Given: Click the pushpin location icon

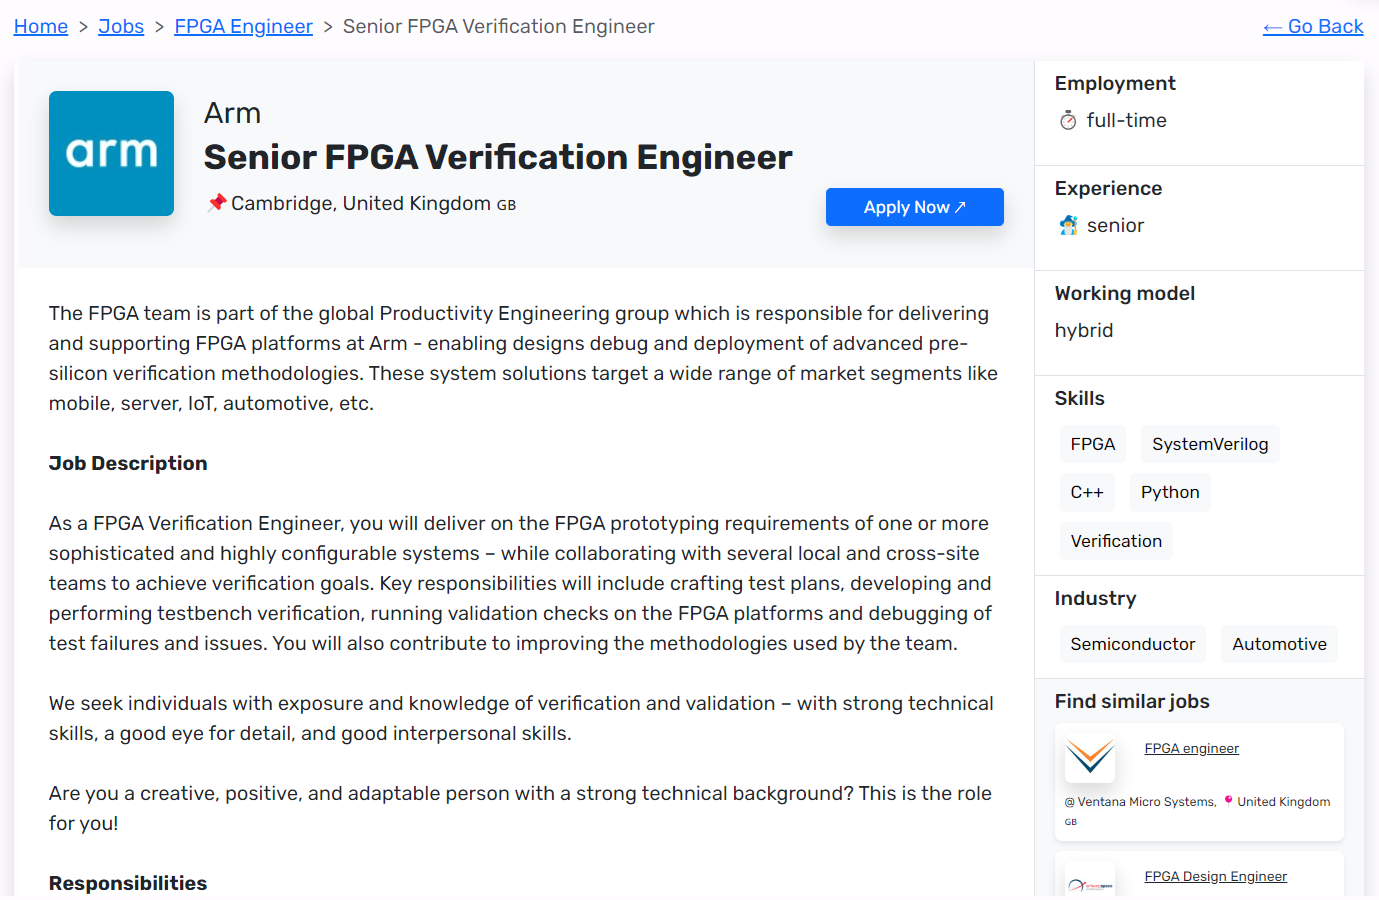Looking at the screenshot, I should (x=216, y=203).
